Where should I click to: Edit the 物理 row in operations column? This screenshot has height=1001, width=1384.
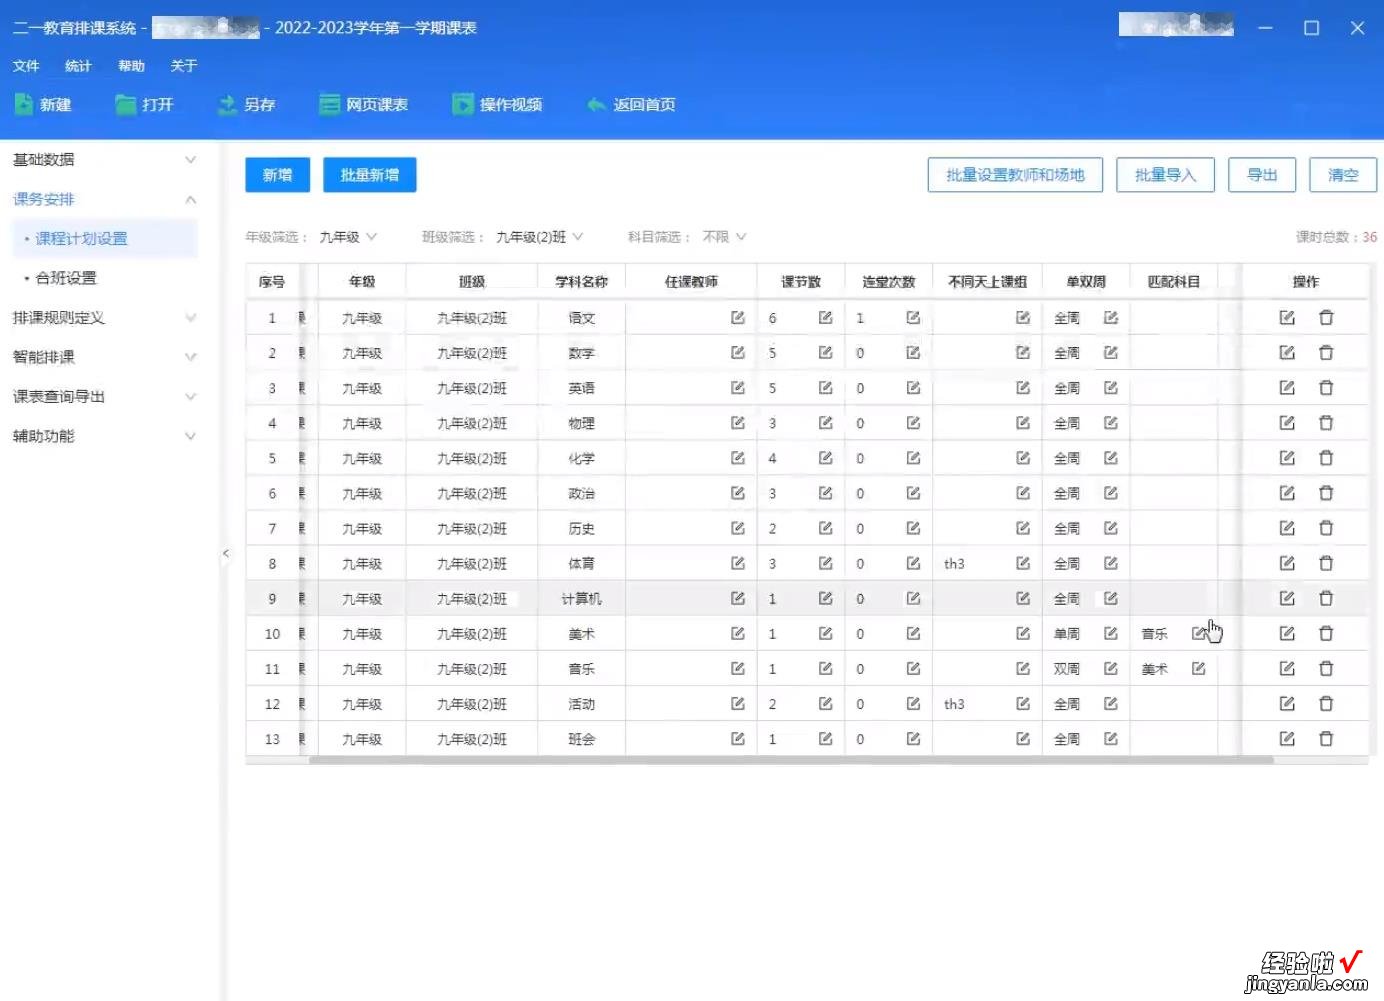coord(1287,423)
